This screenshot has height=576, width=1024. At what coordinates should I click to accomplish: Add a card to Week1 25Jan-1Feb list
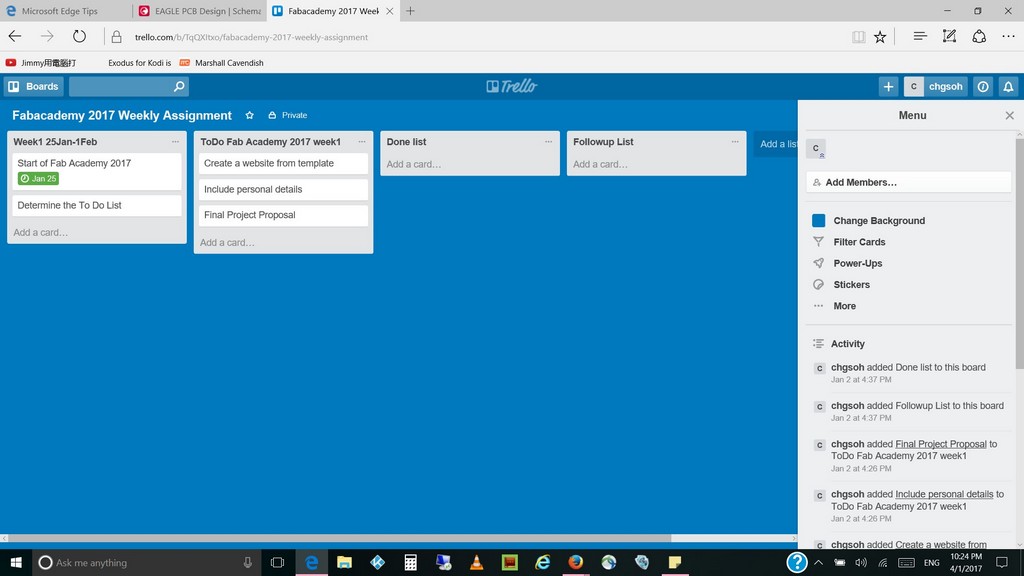point(40,232)
